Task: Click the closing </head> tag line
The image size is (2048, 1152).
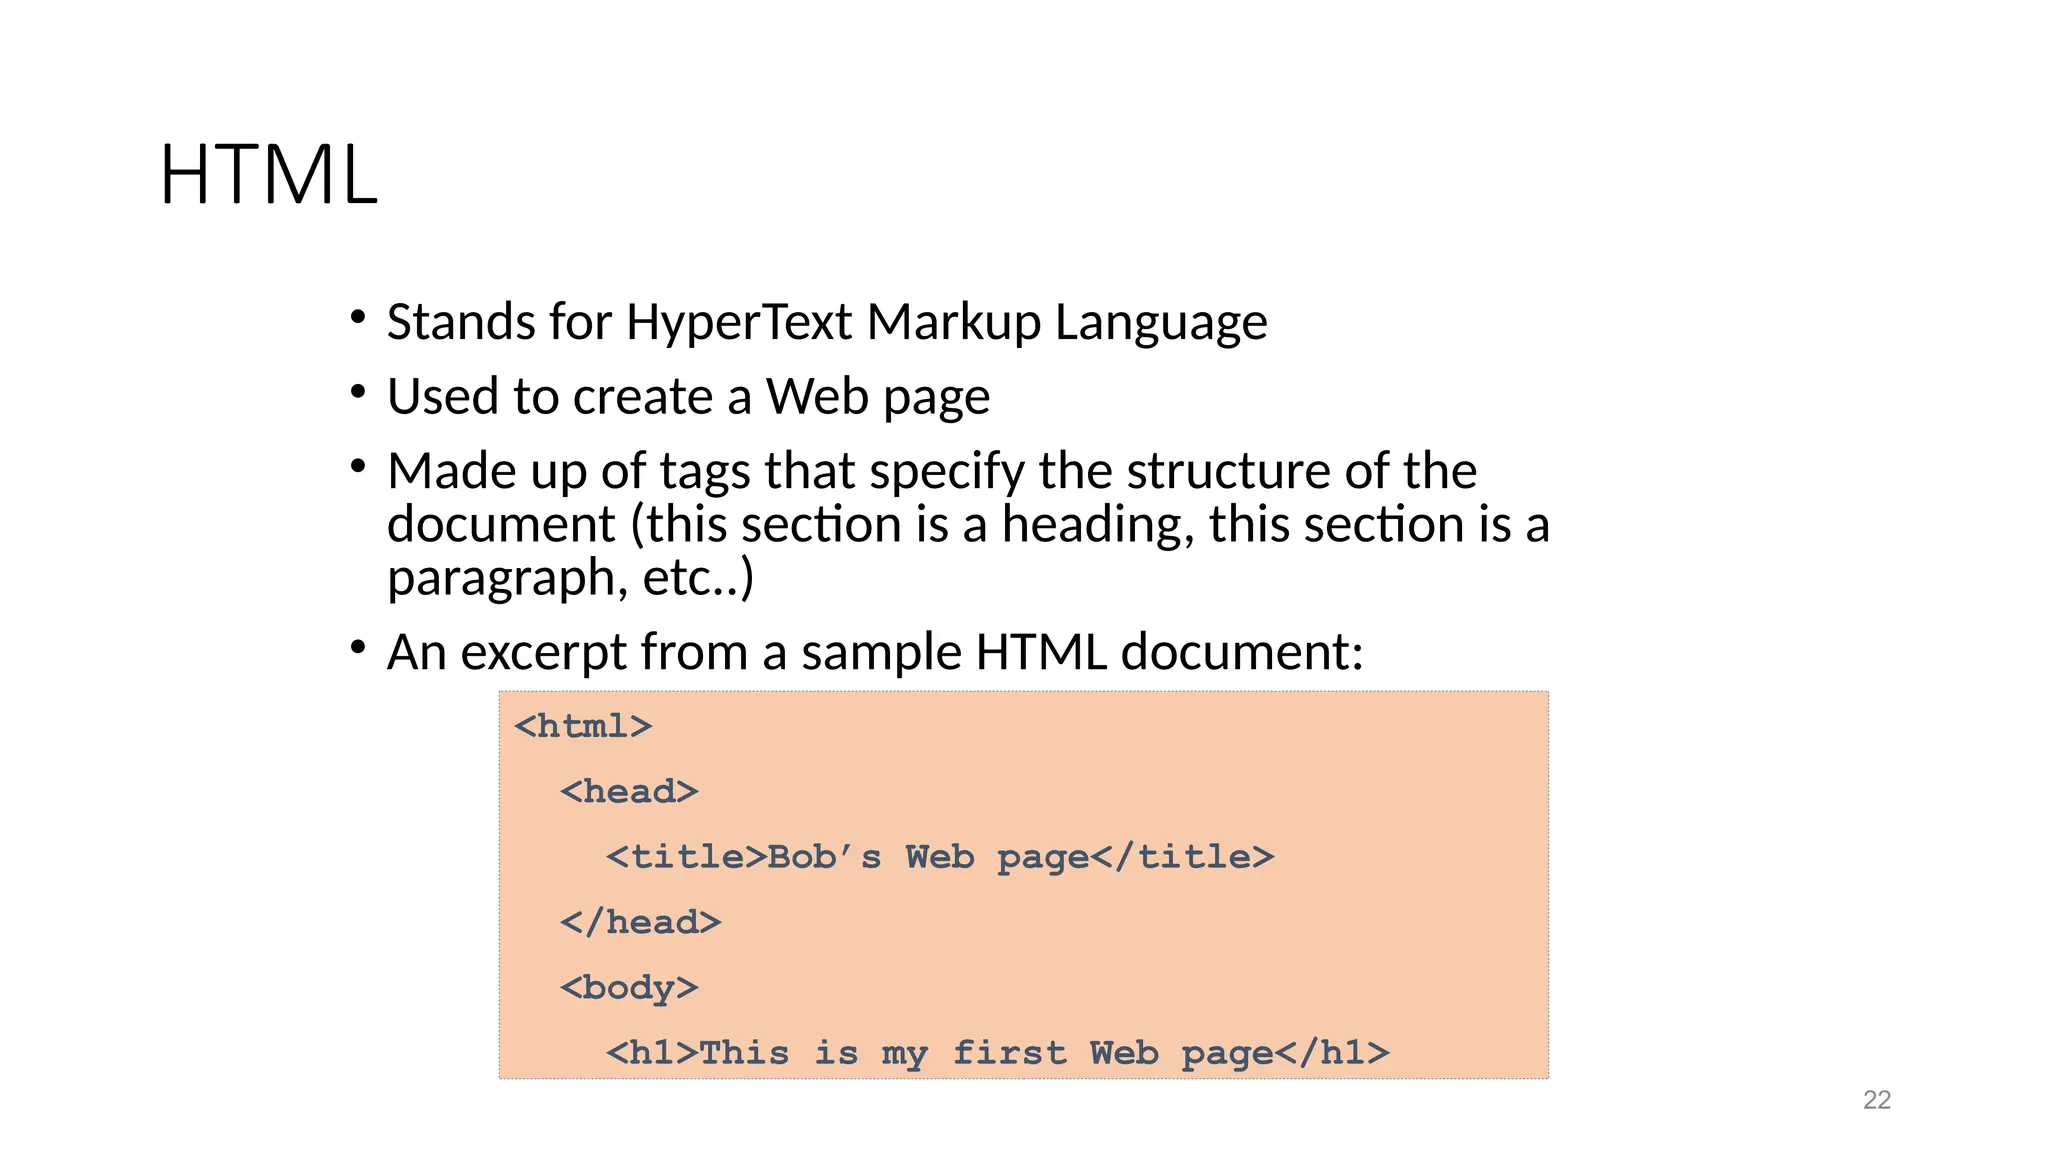Action: pyautogui.click(x=640, y=922)
